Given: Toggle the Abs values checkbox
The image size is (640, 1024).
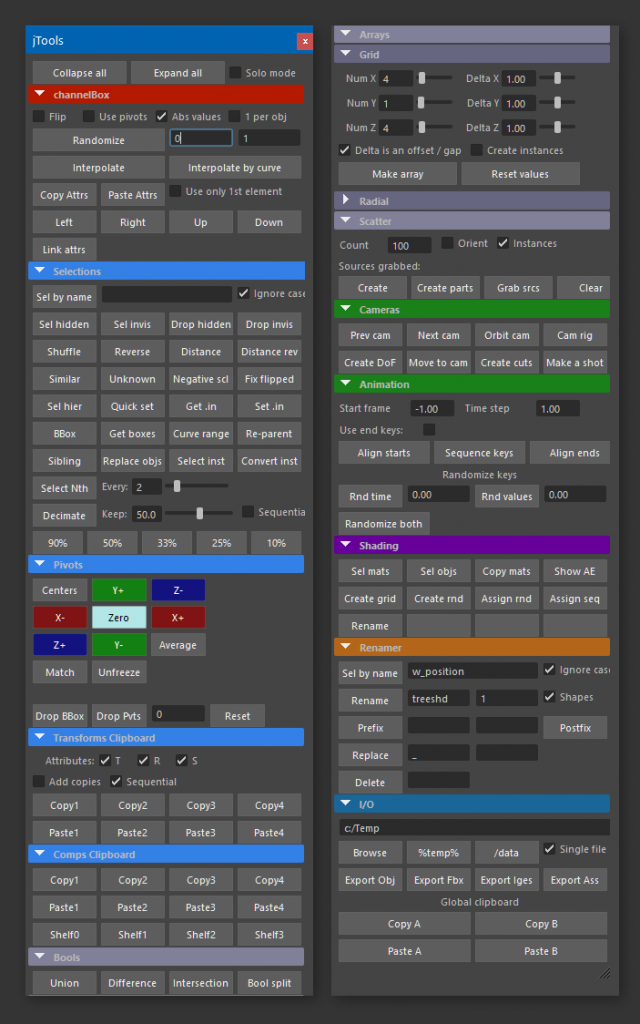Looking at the screenshot, I should pos(162,116).
